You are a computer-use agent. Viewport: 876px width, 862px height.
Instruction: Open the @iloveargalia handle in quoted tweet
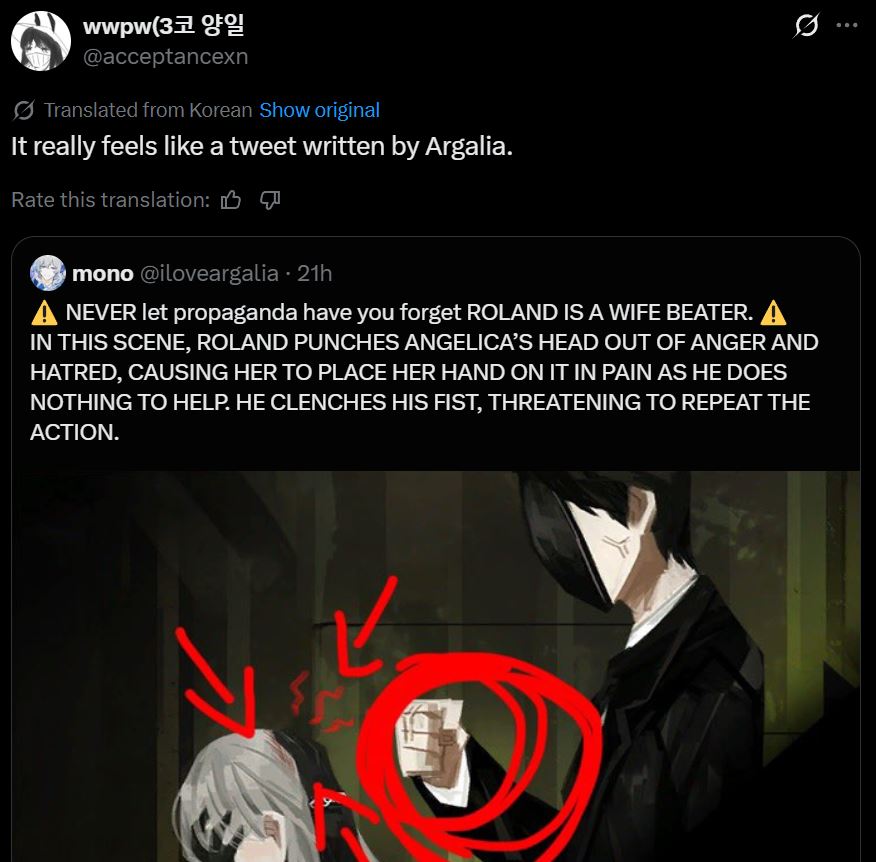click(209, 273)
